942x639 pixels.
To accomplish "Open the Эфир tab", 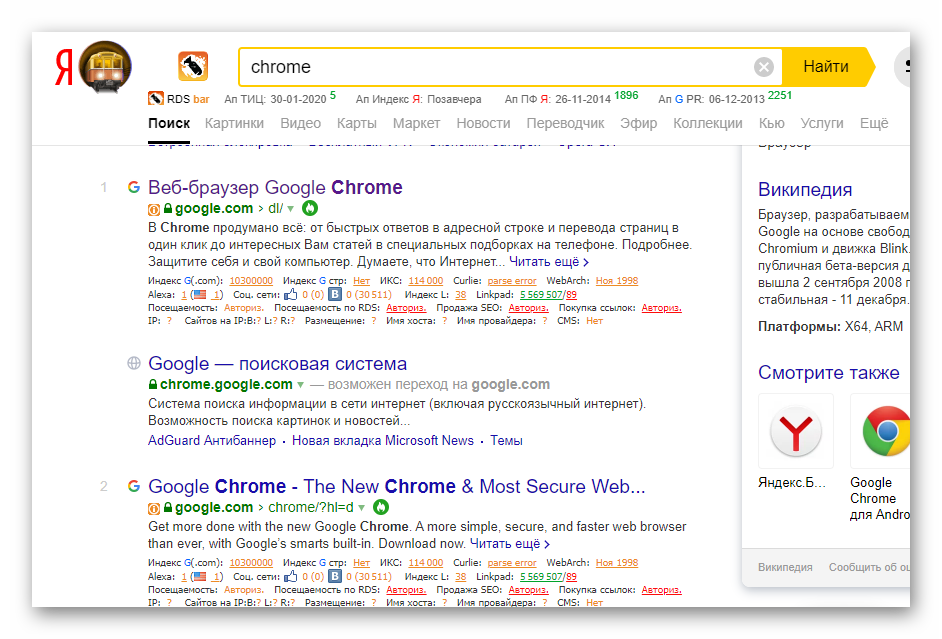I will point(639,123).
